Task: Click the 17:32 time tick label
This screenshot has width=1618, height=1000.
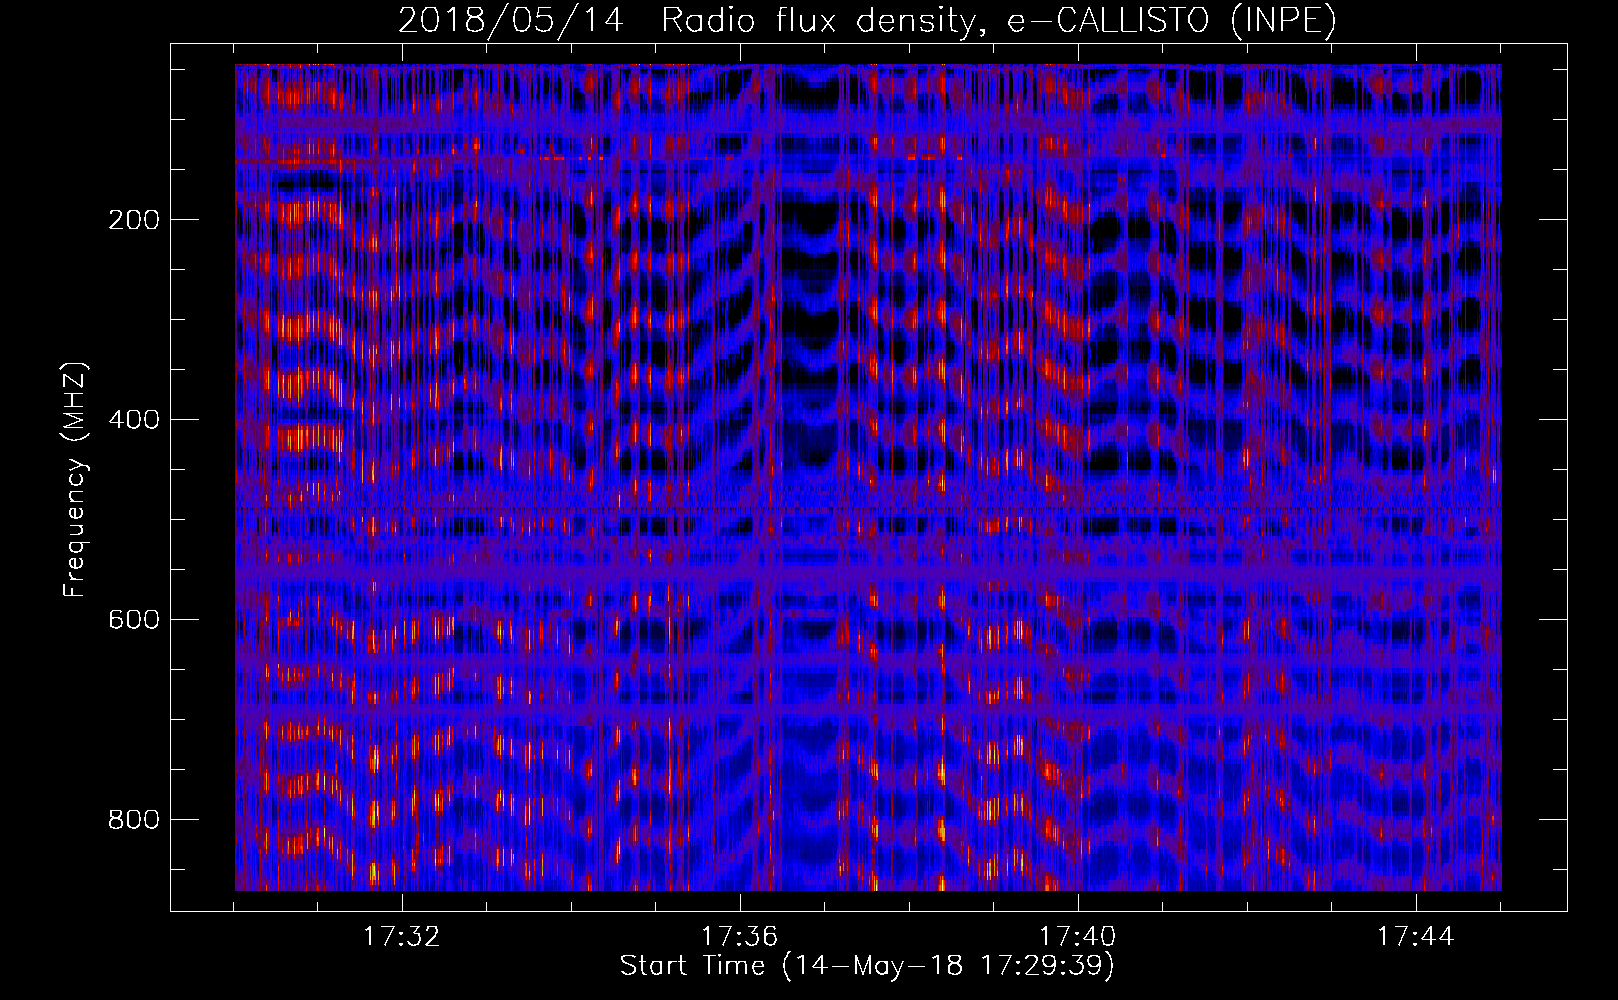Action: (401, 937)
